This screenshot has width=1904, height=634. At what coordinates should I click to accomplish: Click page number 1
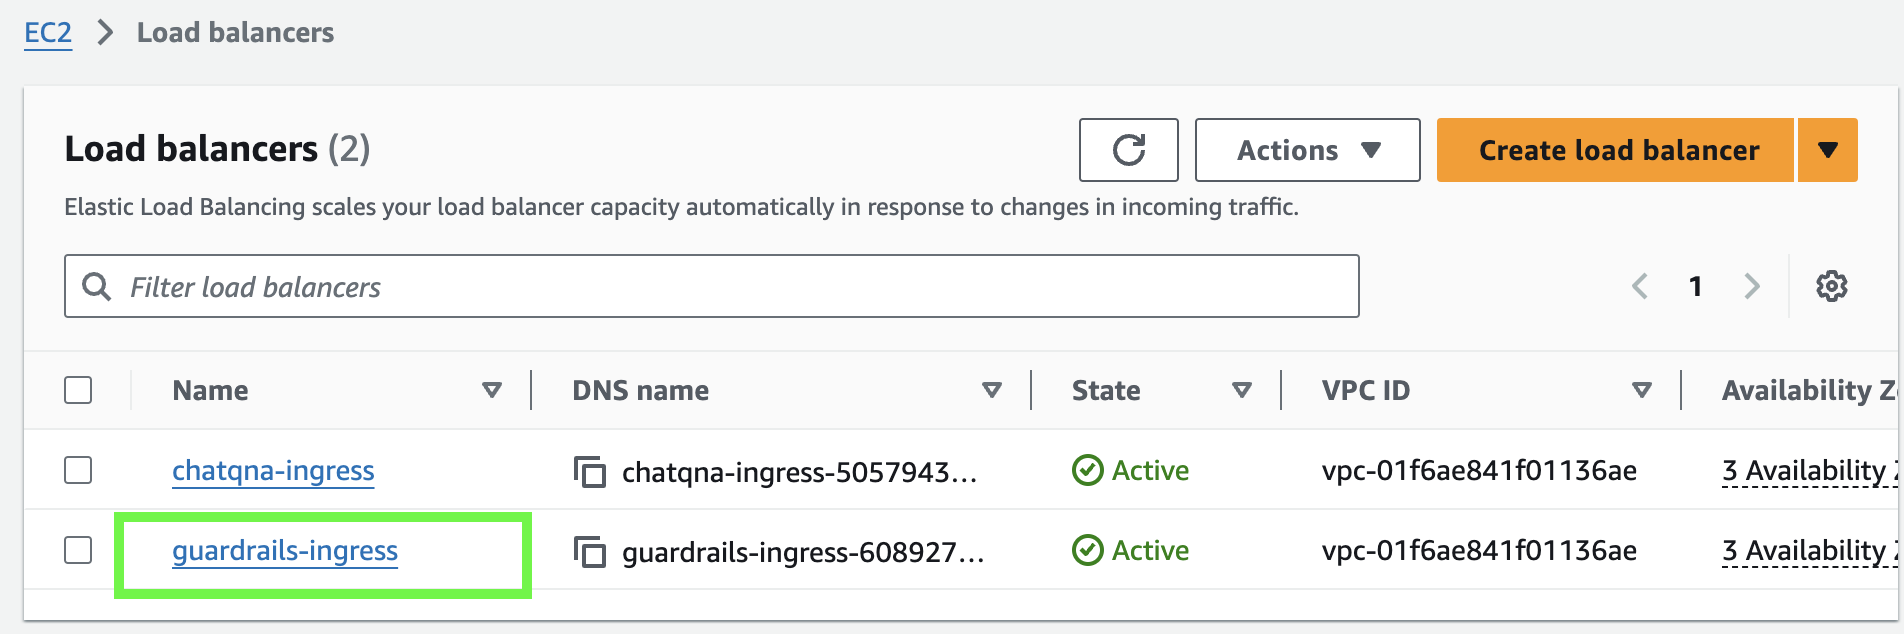pos(1696,286)
